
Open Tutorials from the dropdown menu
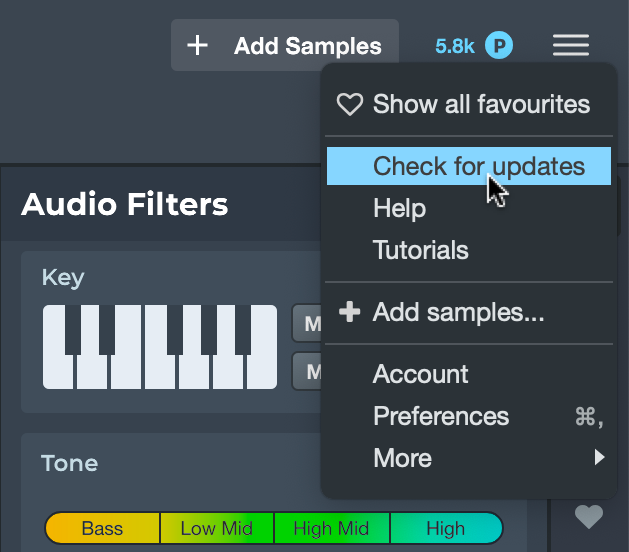pyautogui.click(x=420, y=250)
